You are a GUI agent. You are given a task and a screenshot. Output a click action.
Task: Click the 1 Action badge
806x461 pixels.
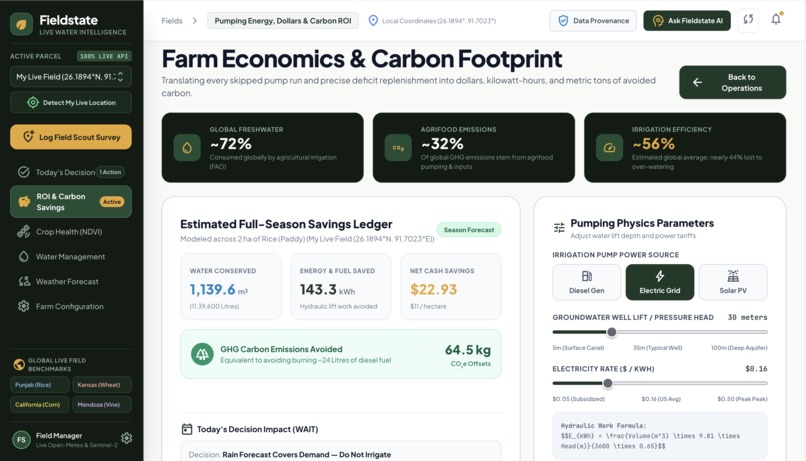point(111,172)
